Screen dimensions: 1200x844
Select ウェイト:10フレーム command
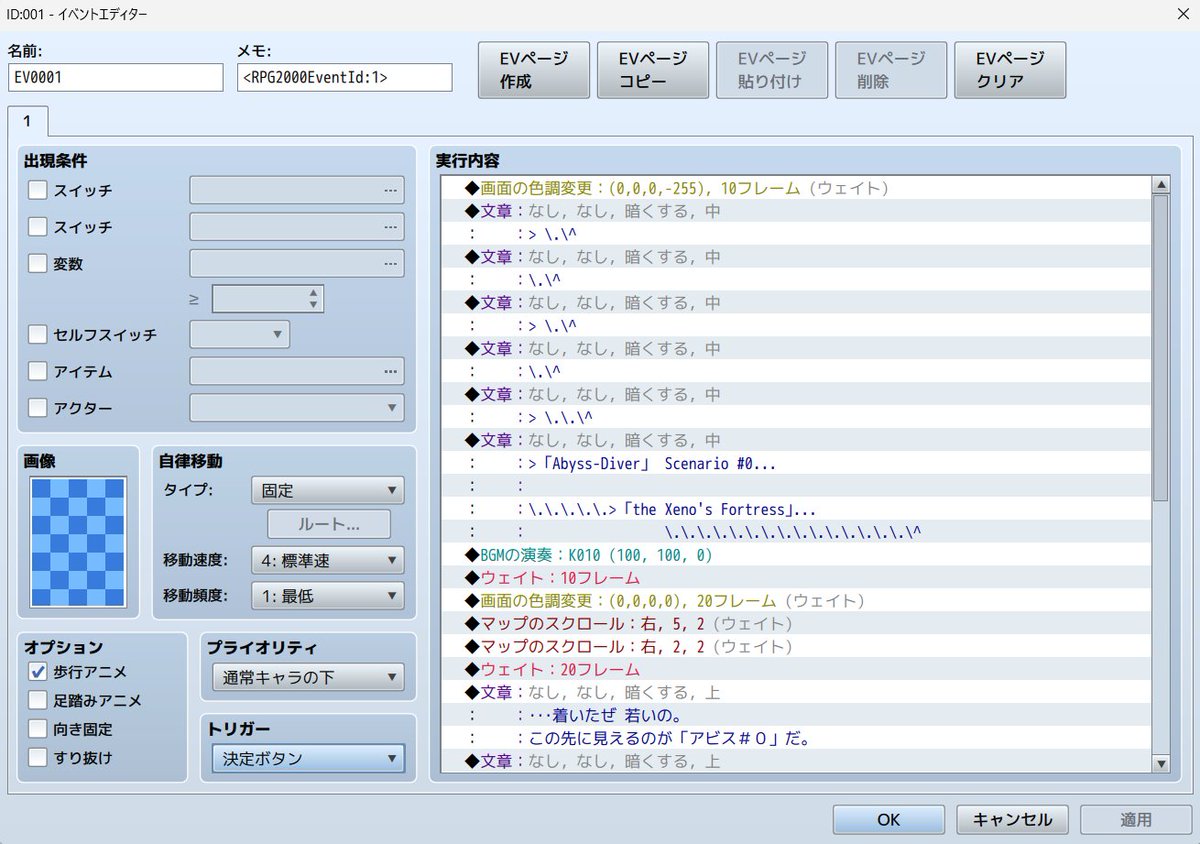coord(796,578)
